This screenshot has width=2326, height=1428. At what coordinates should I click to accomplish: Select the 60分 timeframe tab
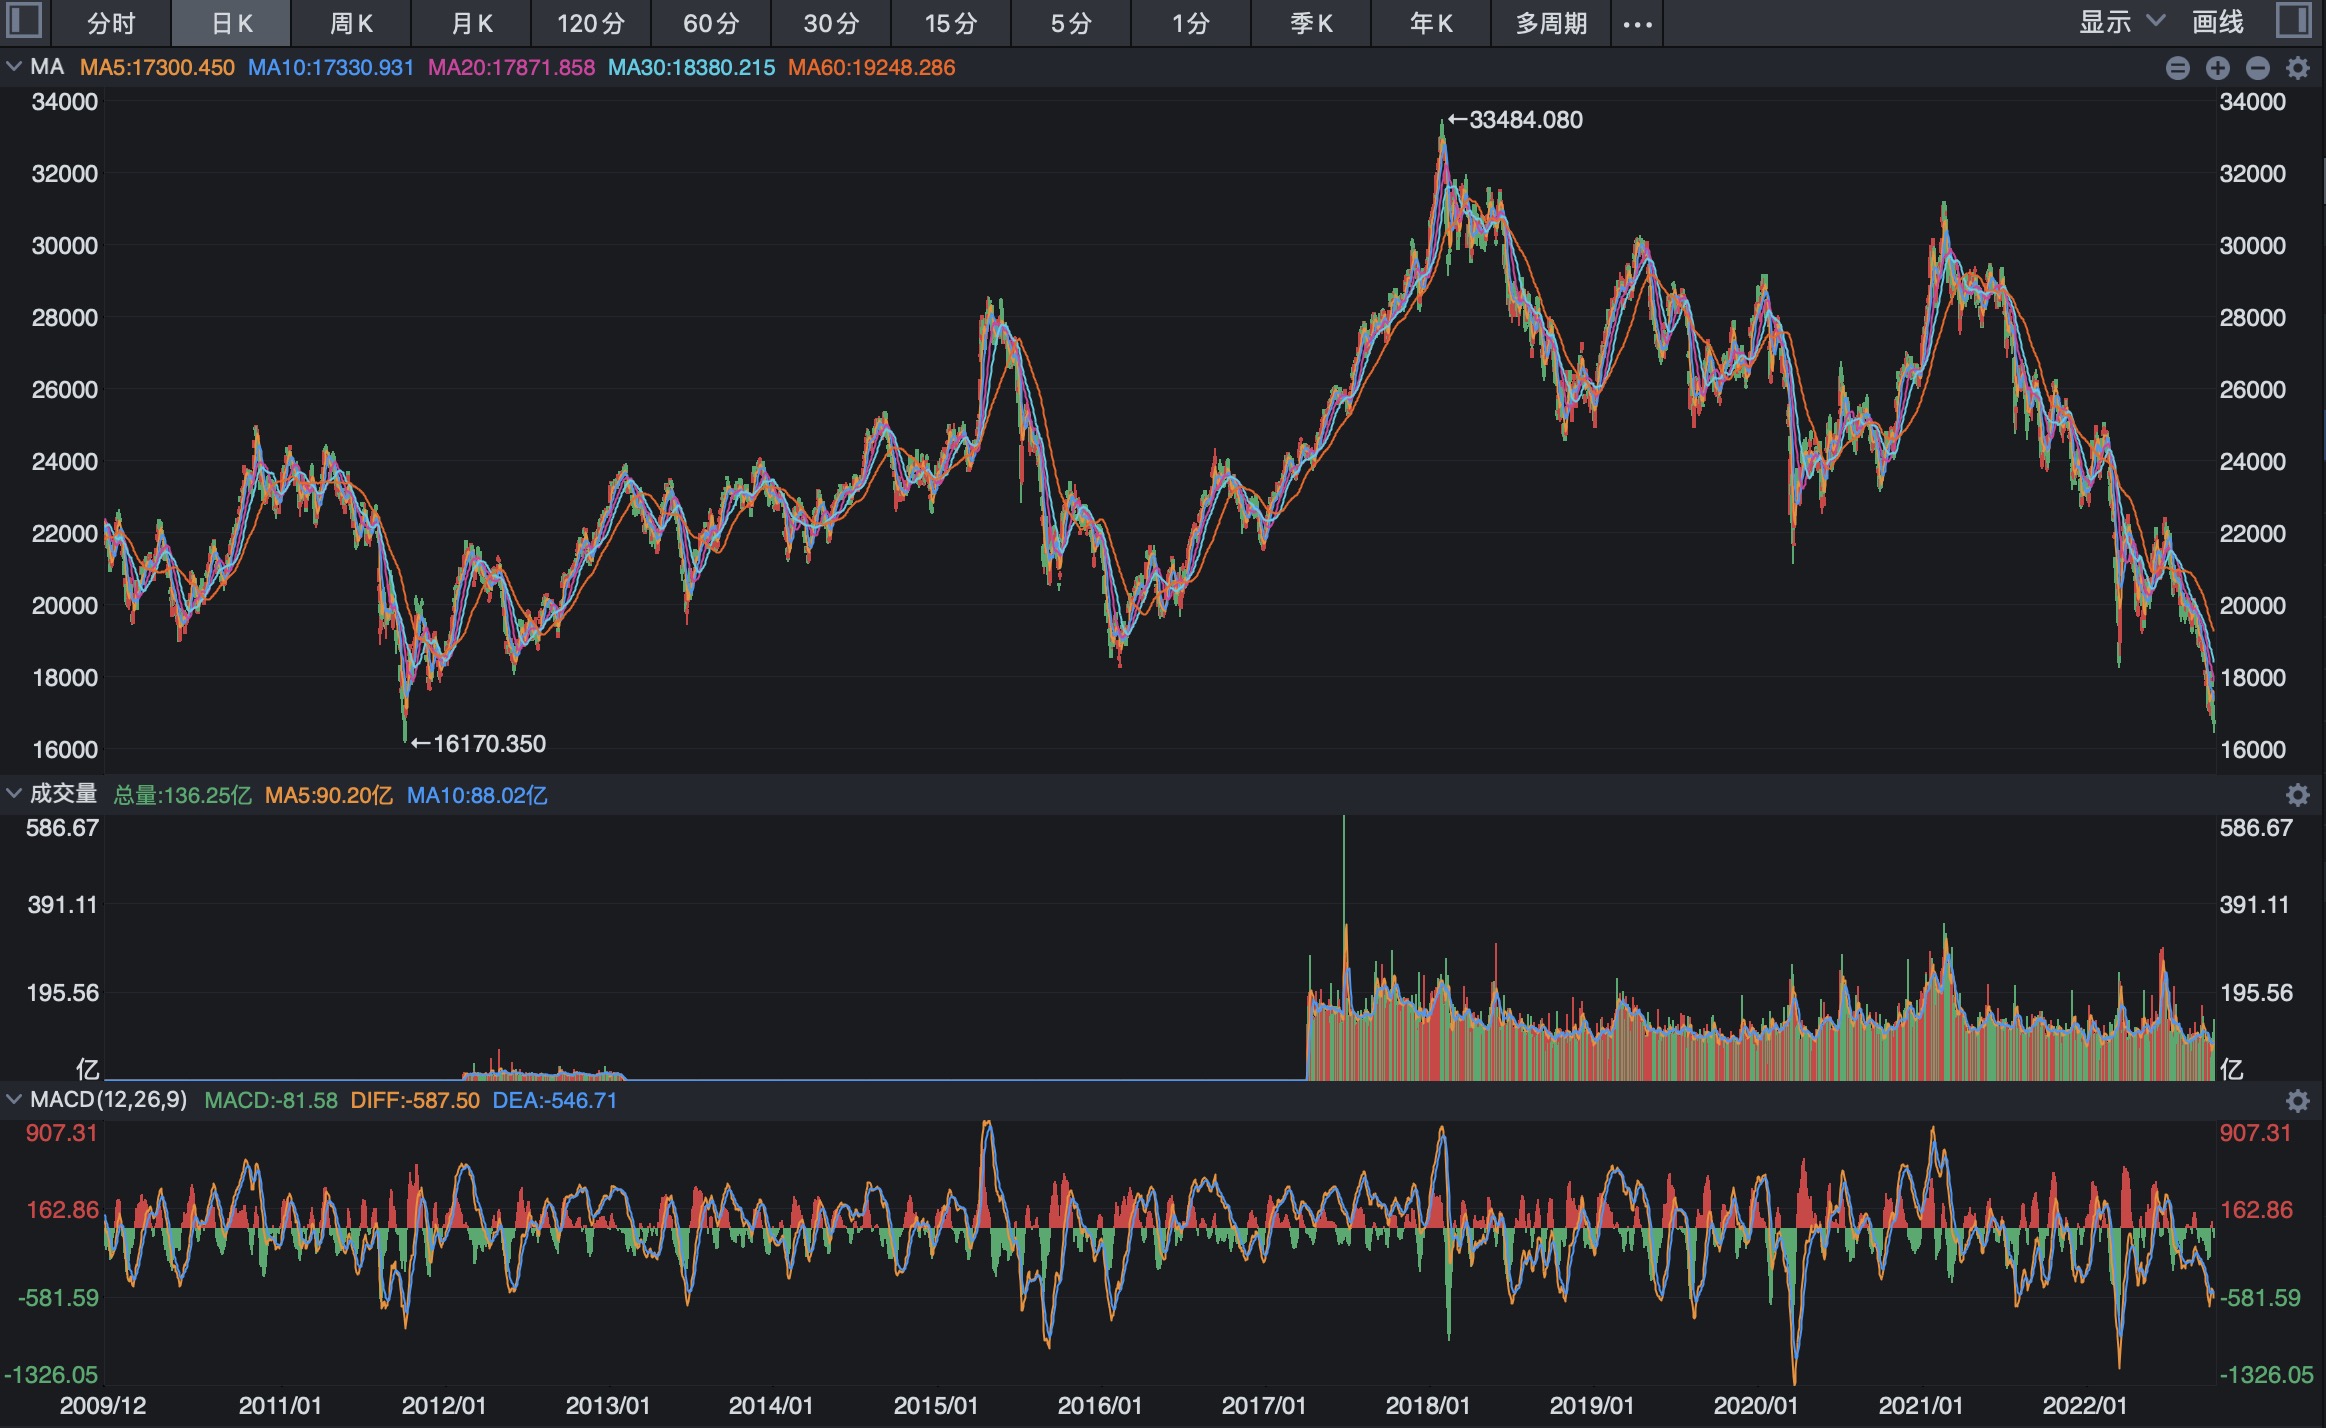(x=711, y=24)
